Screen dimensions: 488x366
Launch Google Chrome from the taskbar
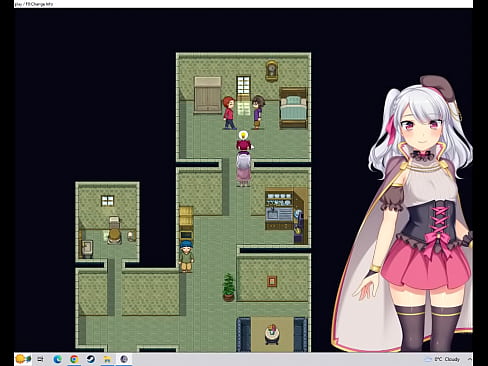point(74,359)
